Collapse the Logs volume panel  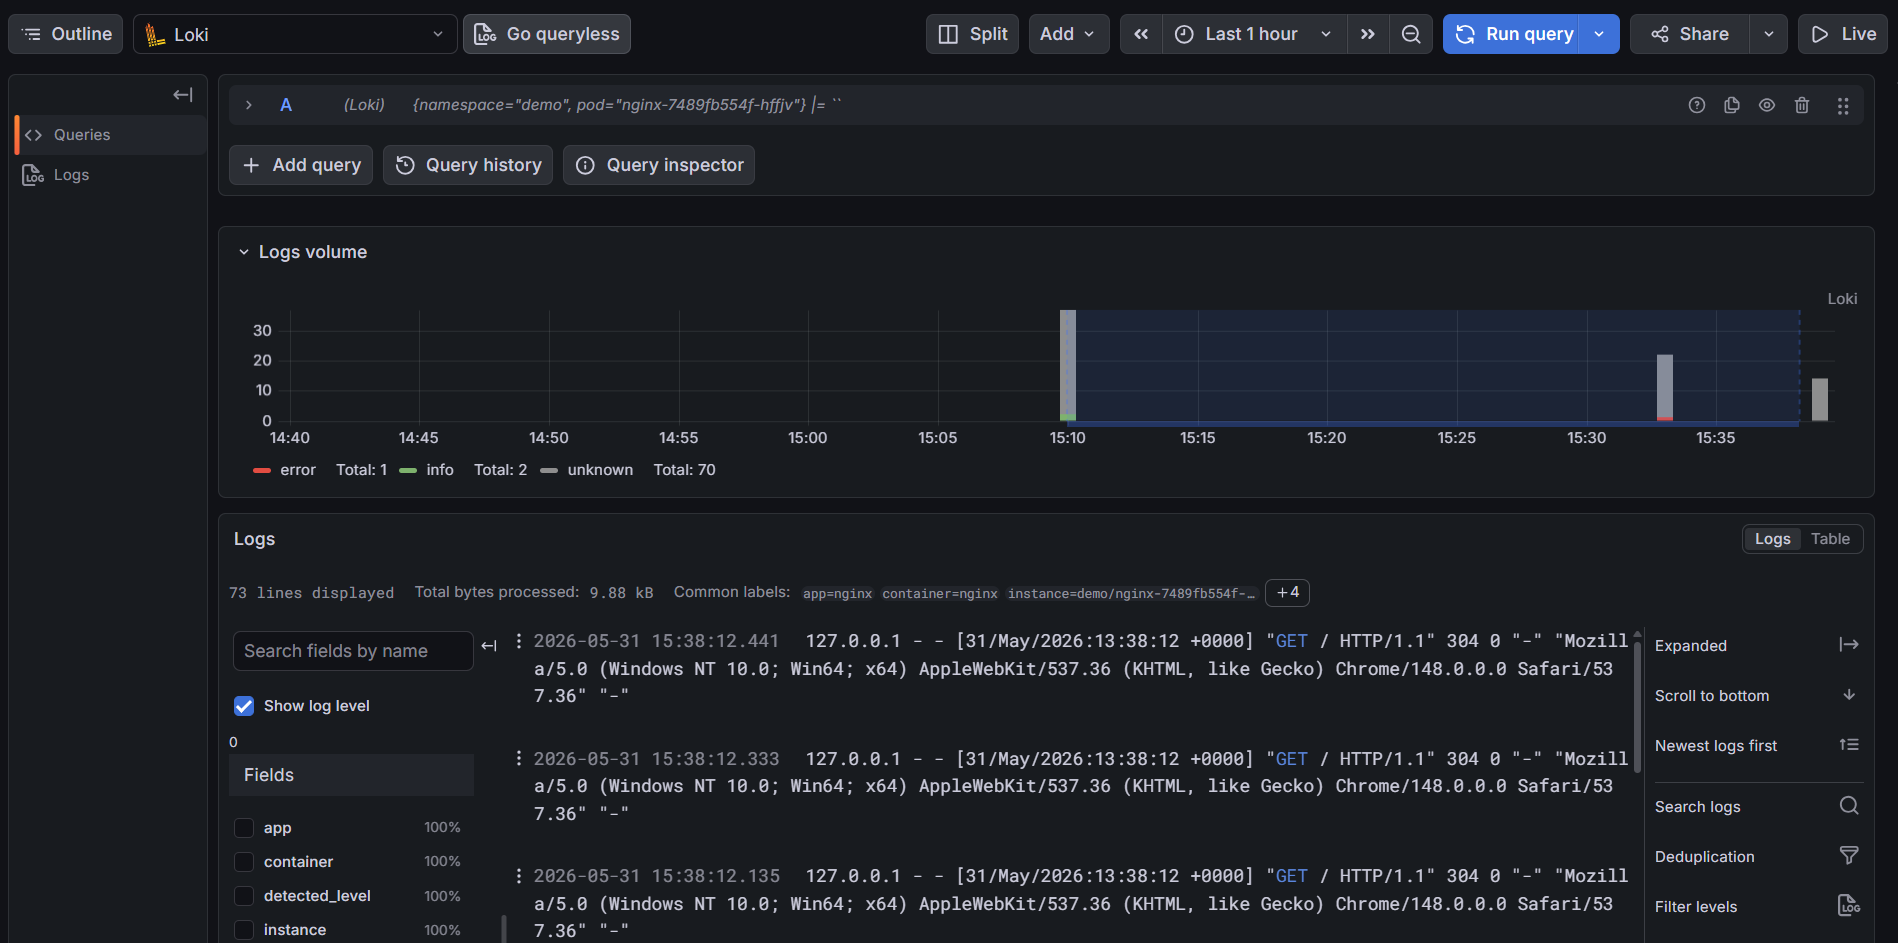pos(243,252)
